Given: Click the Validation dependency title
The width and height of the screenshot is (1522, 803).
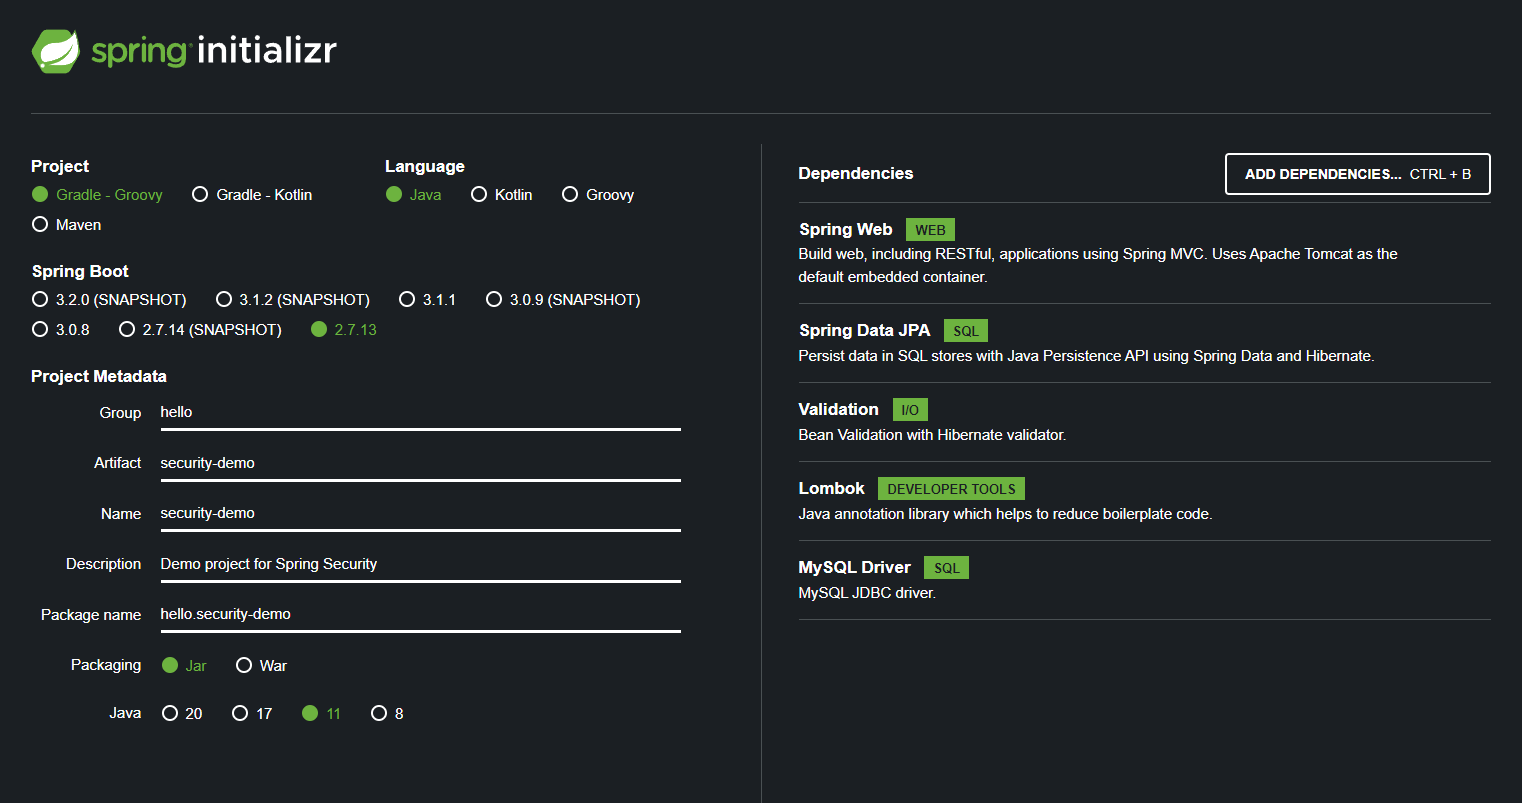Looking at the screenshot, I should click(839, 410).
